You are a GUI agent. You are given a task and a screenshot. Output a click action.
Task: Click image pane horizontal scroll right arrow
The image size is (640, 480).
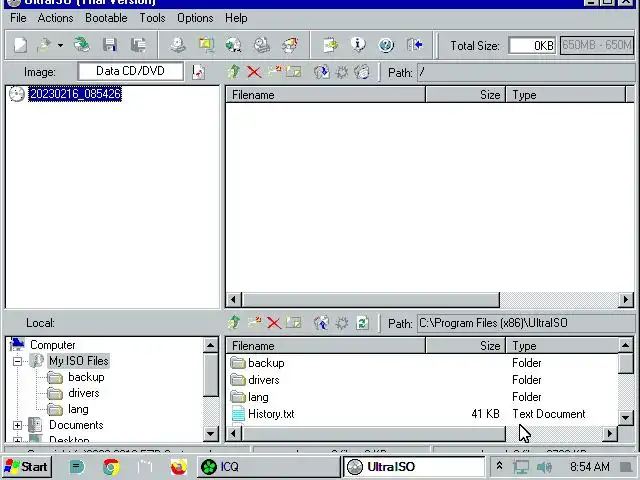coord(626,300)
